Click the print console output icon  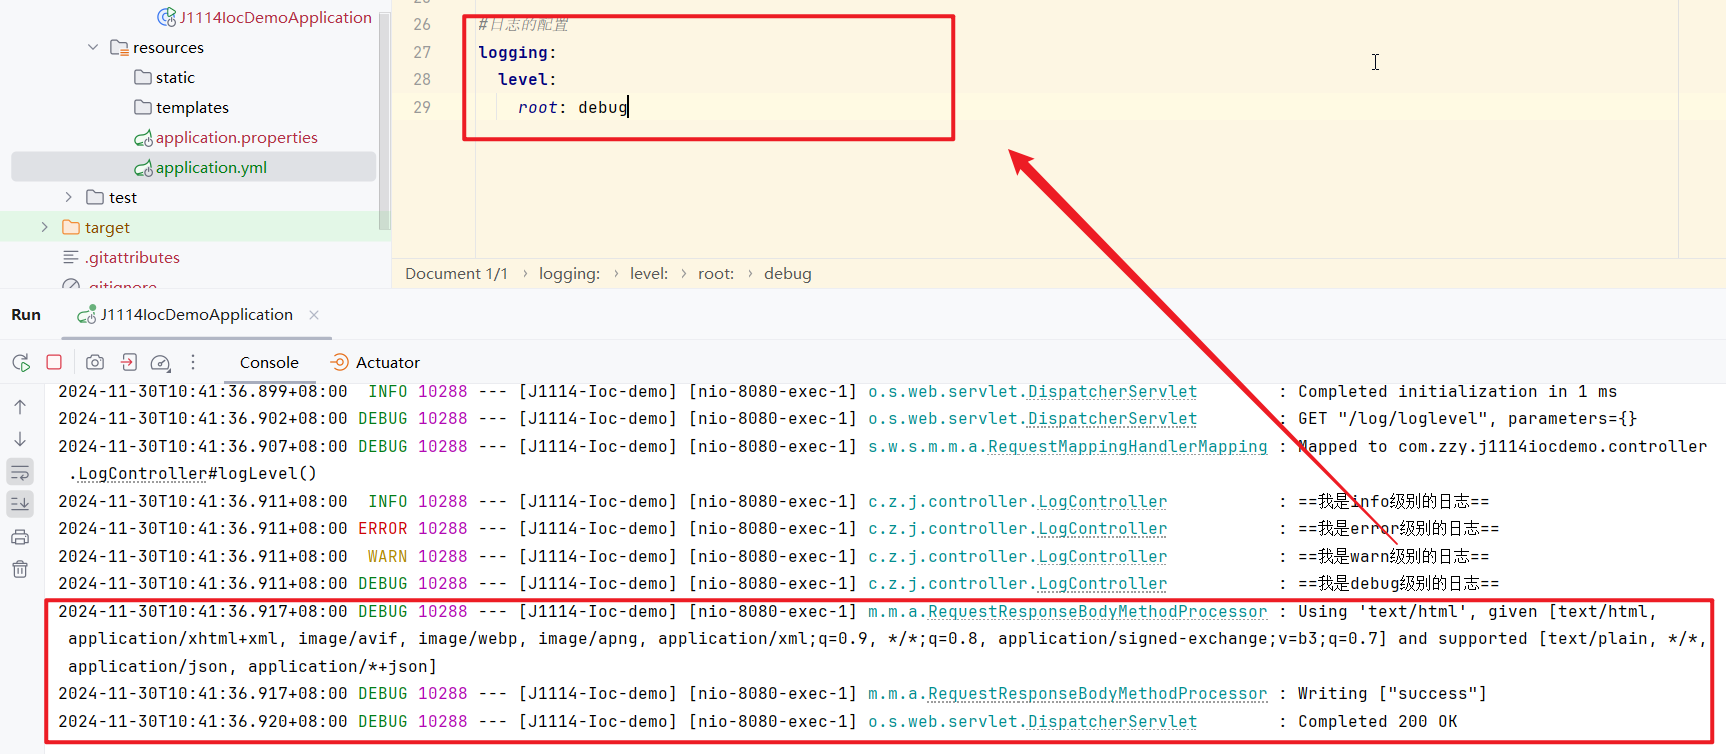20,537
